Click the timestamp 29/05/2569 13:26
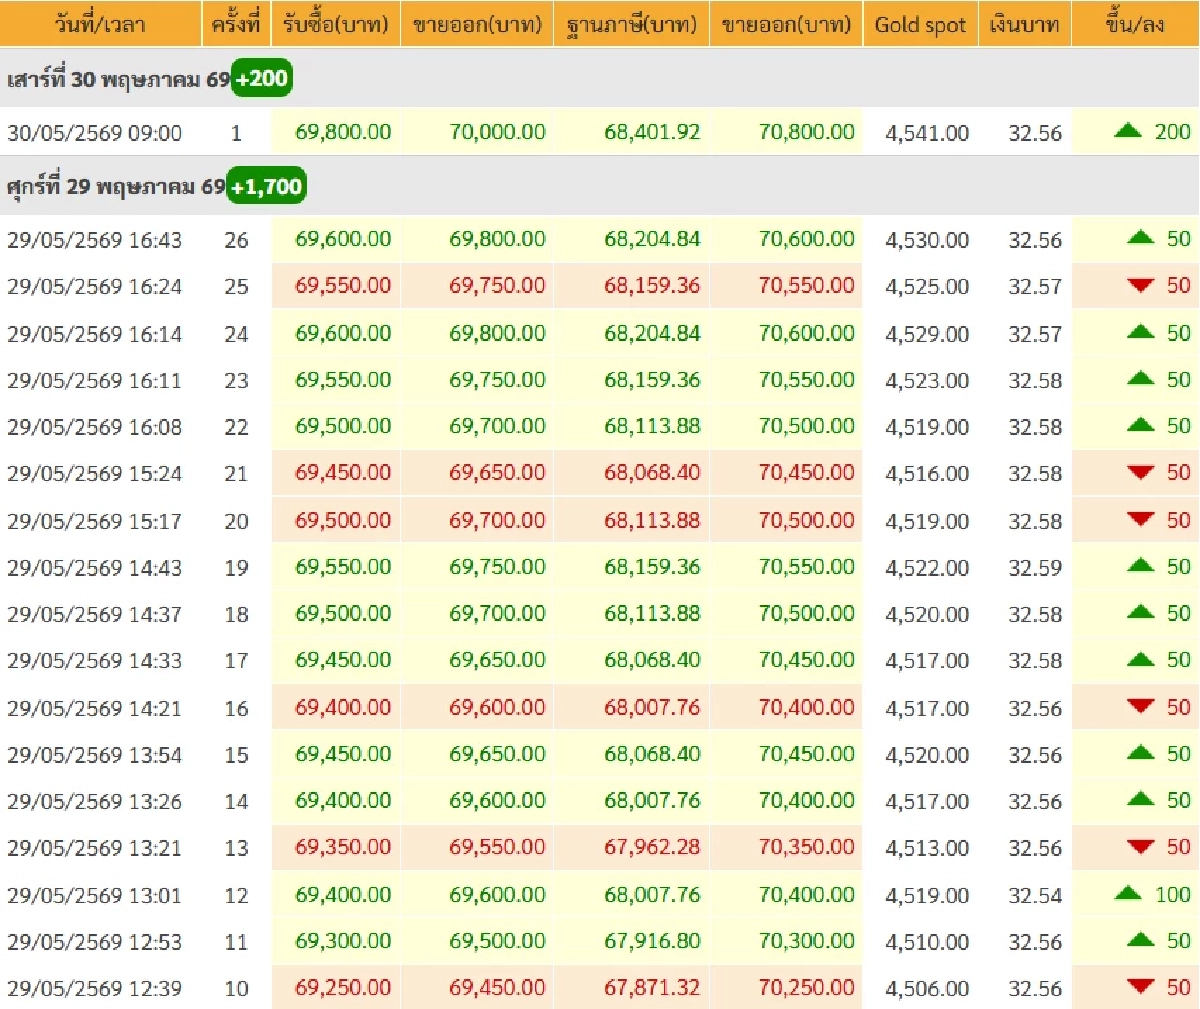This screenshot has height=1009, width=1200. [94, 802]
